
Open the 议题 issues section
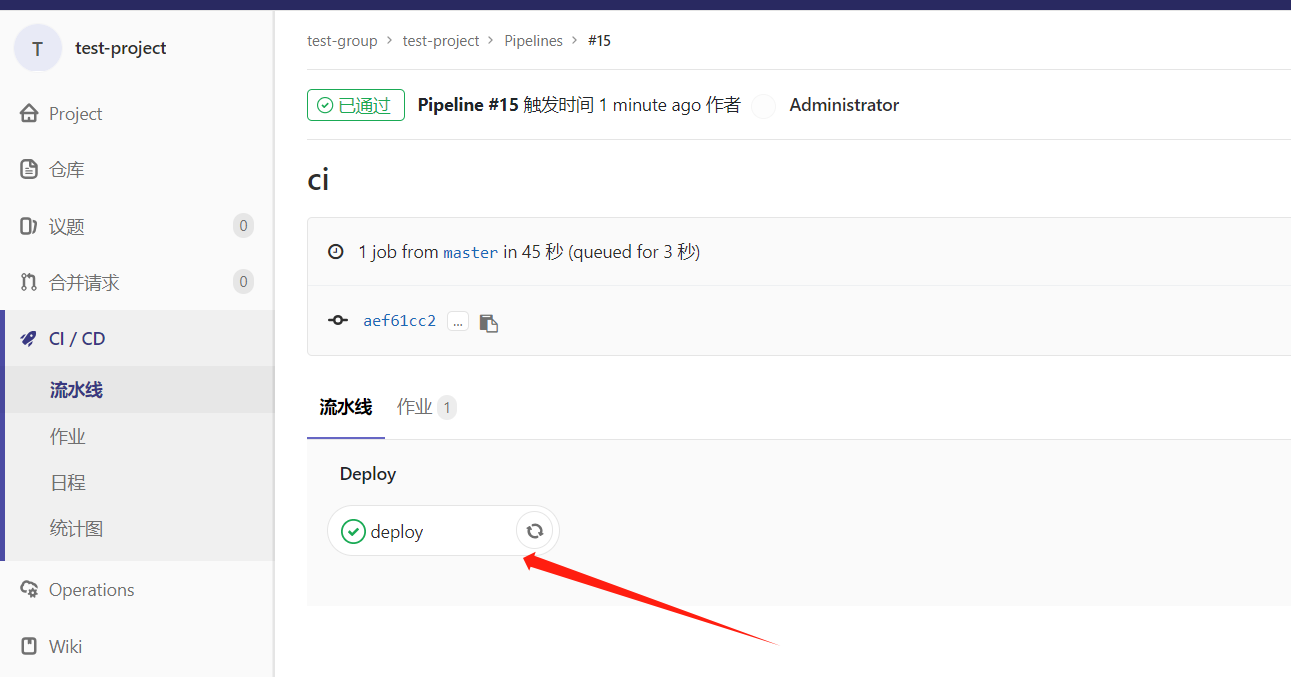pyautogui.click(x=29, y=225)
